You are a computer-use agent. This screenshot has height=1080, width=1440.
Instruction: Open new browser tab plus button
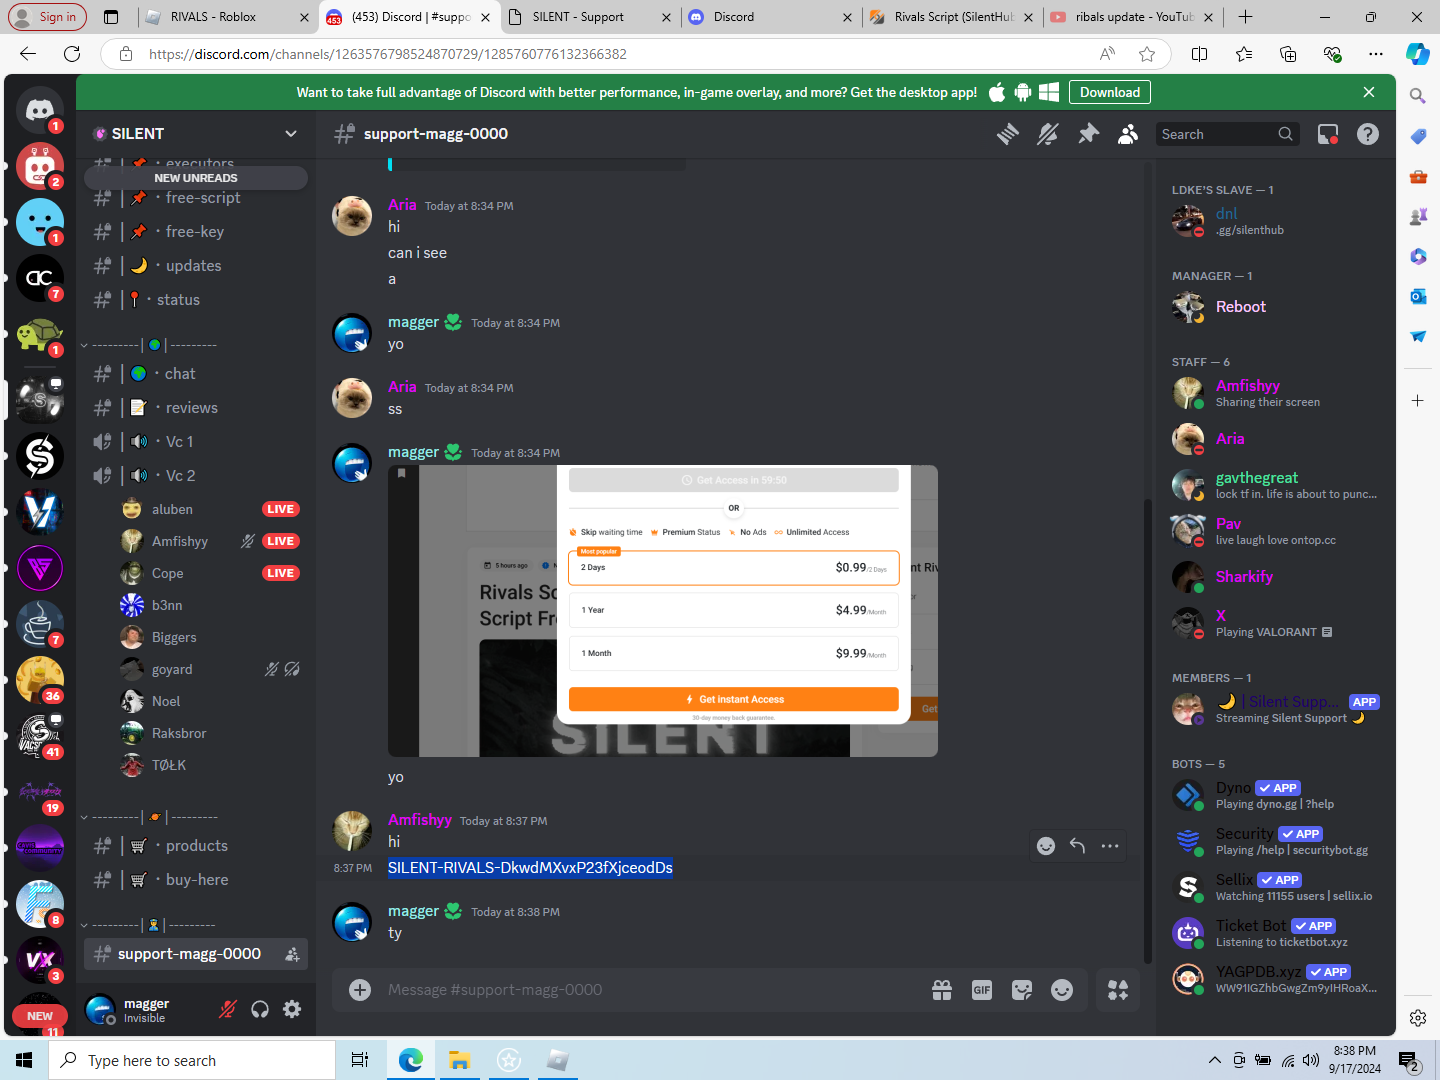tap(1245, 17)
